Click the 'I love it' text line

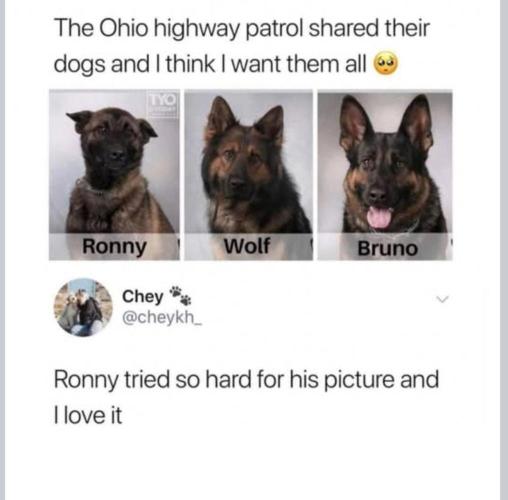click(x=88, y=415)
